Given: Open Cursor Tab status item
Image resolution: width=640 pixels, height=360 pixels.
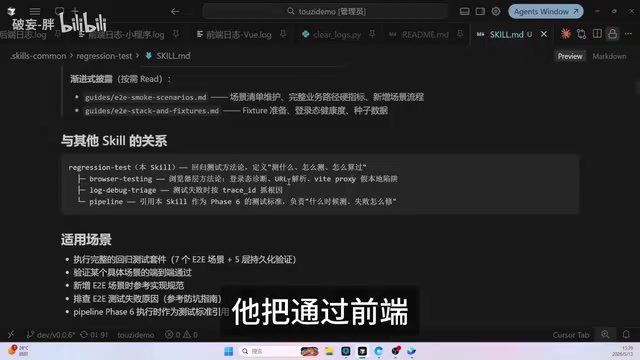Looking at the screenshot, I should coord(571,335).
